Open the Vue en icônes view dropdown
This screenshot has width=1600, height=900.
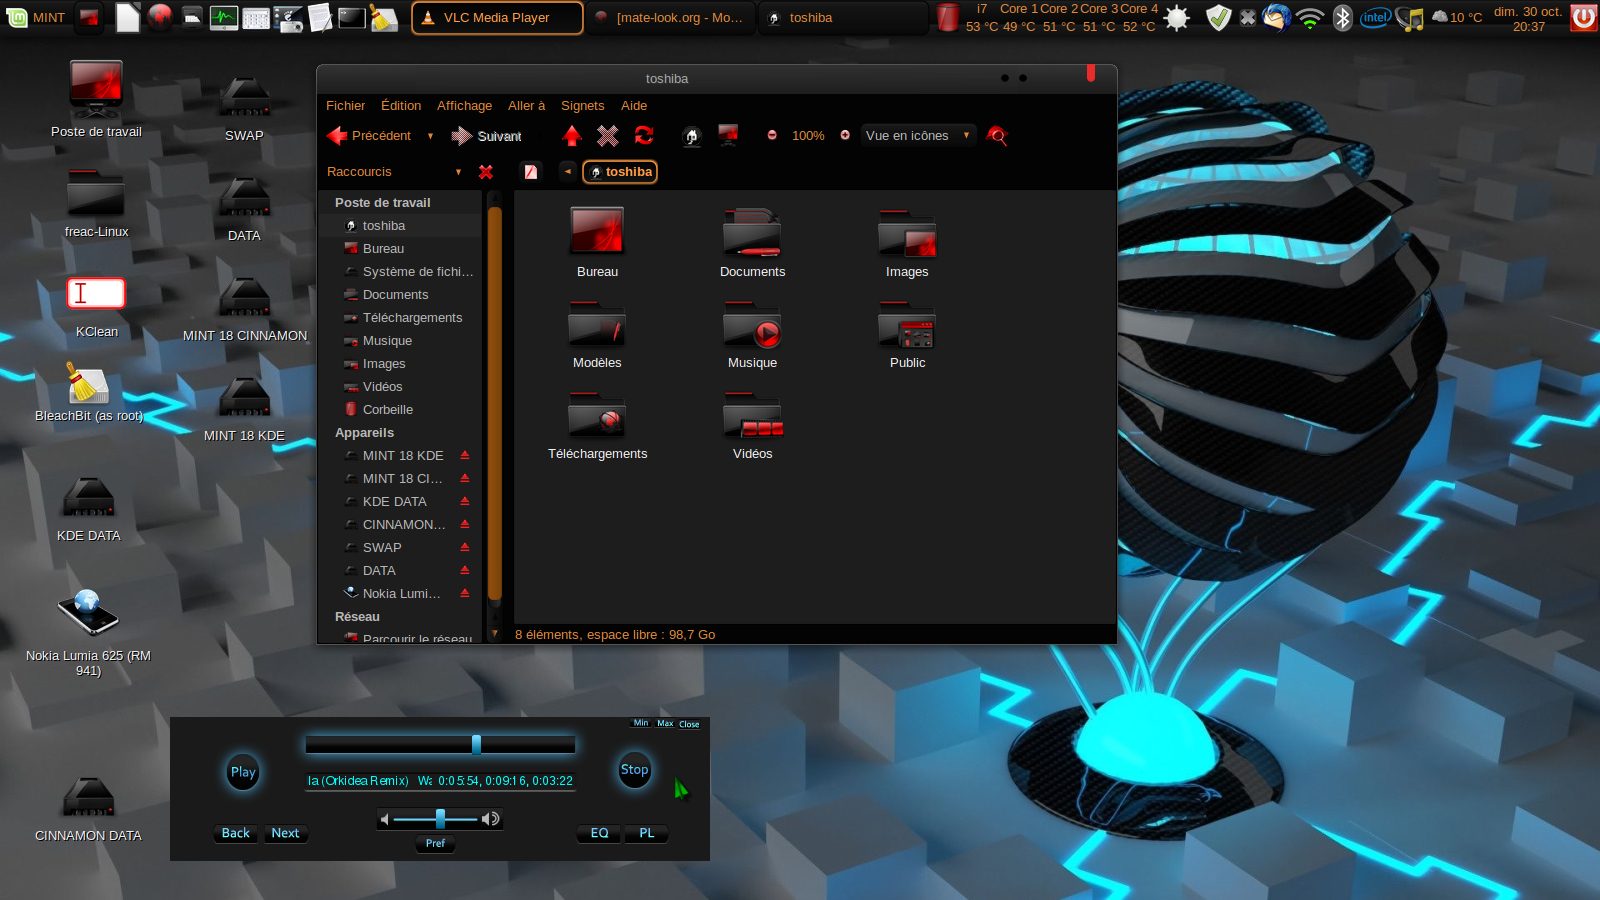click(918, 135)
